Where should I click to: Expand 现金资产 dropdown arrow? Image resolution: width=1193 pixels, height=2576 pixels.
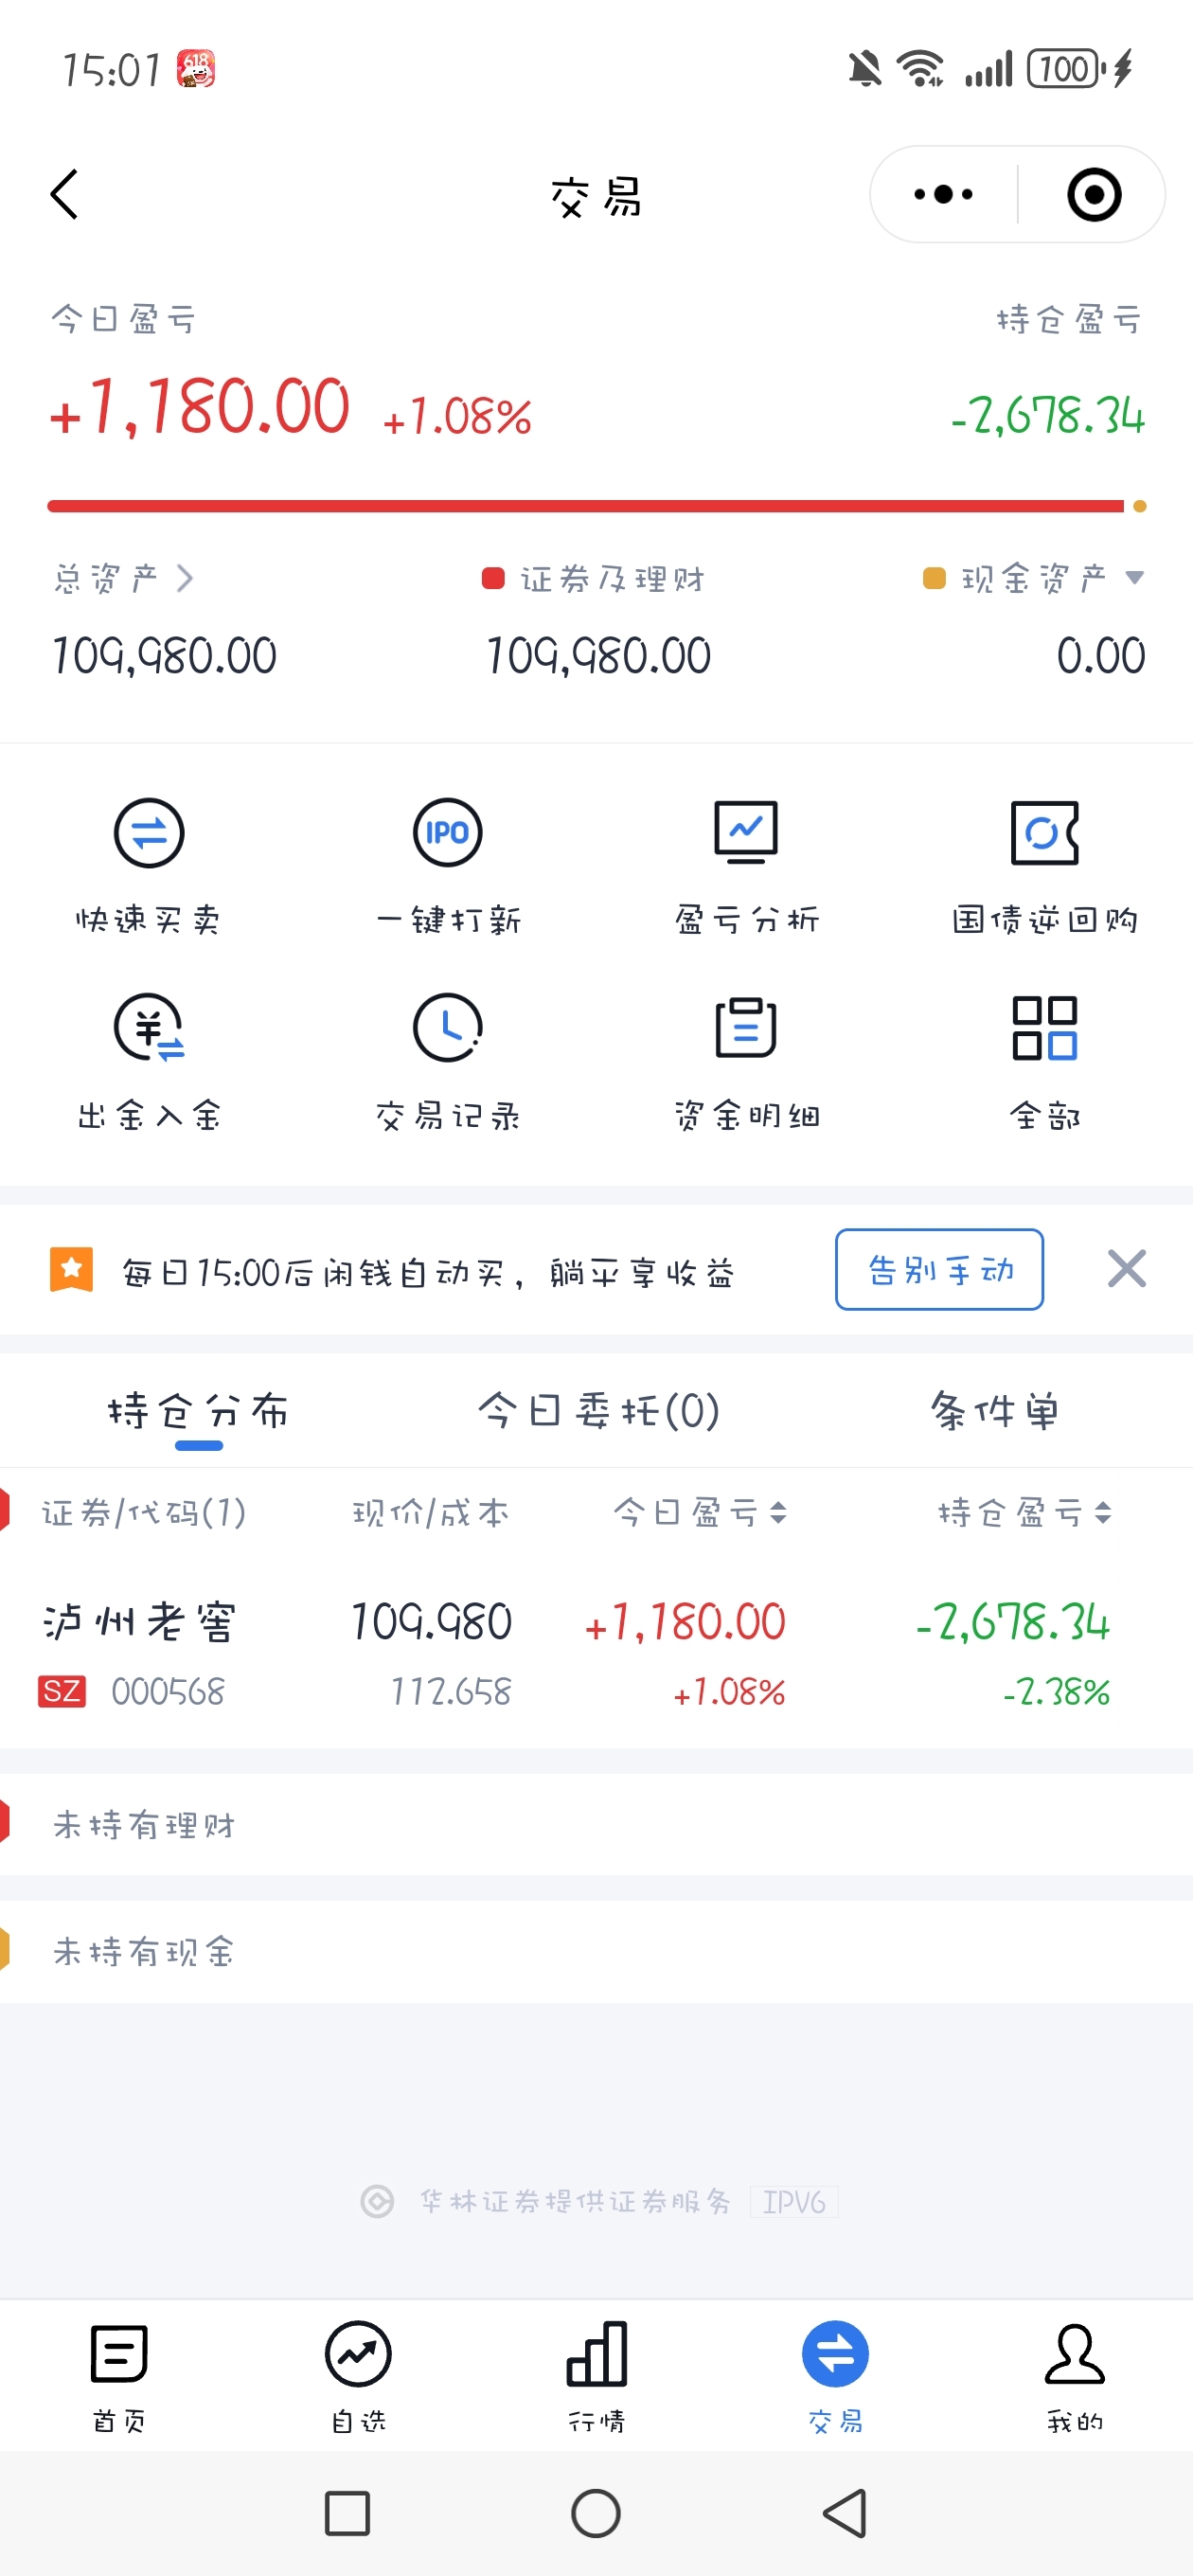[x=1134, y=577]
